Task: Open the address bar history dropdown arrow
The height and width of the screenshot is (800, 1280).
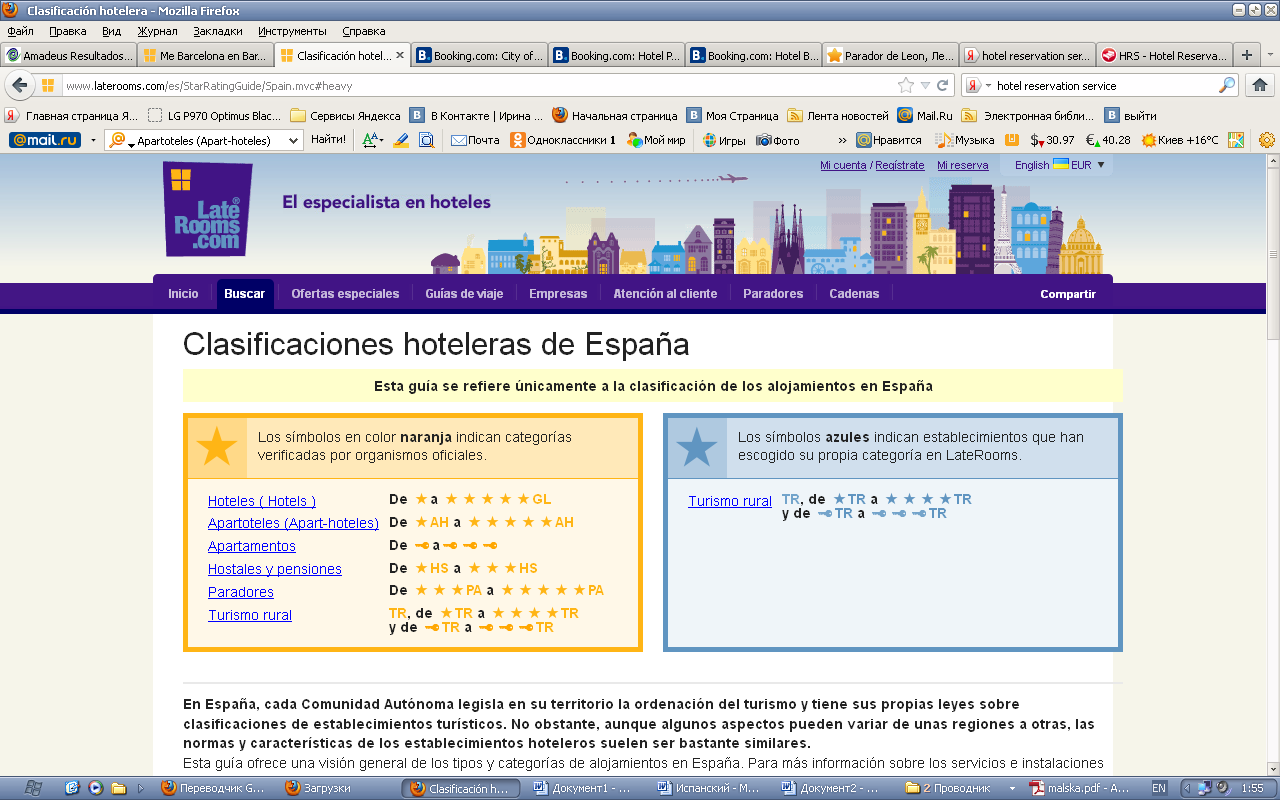Action: point(926,85)
